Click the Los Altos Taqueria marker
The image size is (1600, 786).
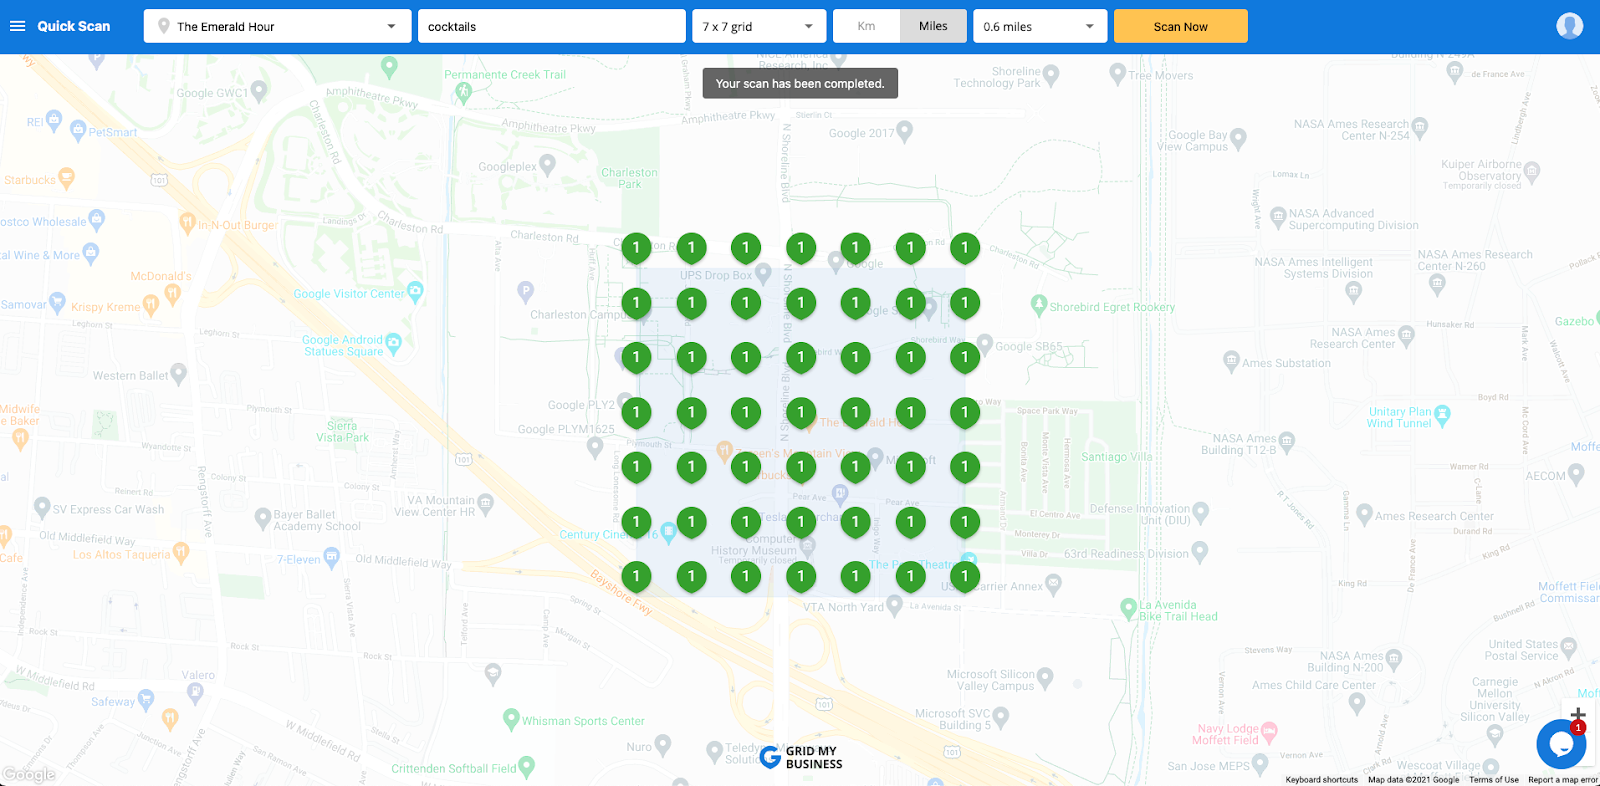click(x=181, y=552)
